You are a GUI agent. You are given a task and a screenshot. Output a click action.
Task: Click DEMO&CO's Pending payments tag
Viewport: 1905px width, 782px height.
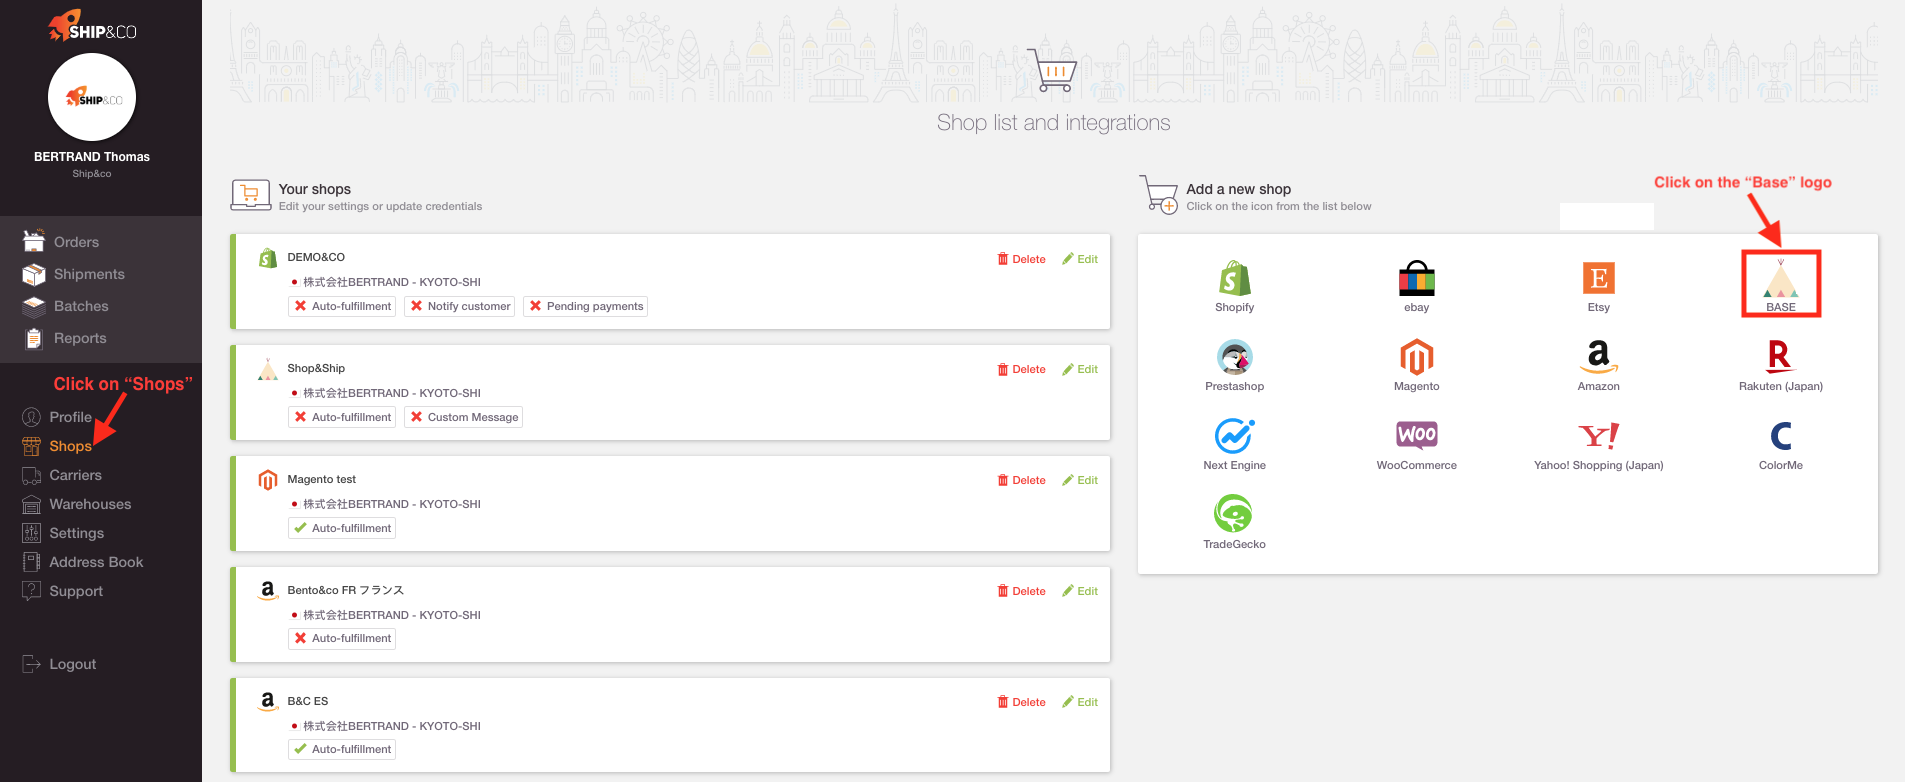585,306
